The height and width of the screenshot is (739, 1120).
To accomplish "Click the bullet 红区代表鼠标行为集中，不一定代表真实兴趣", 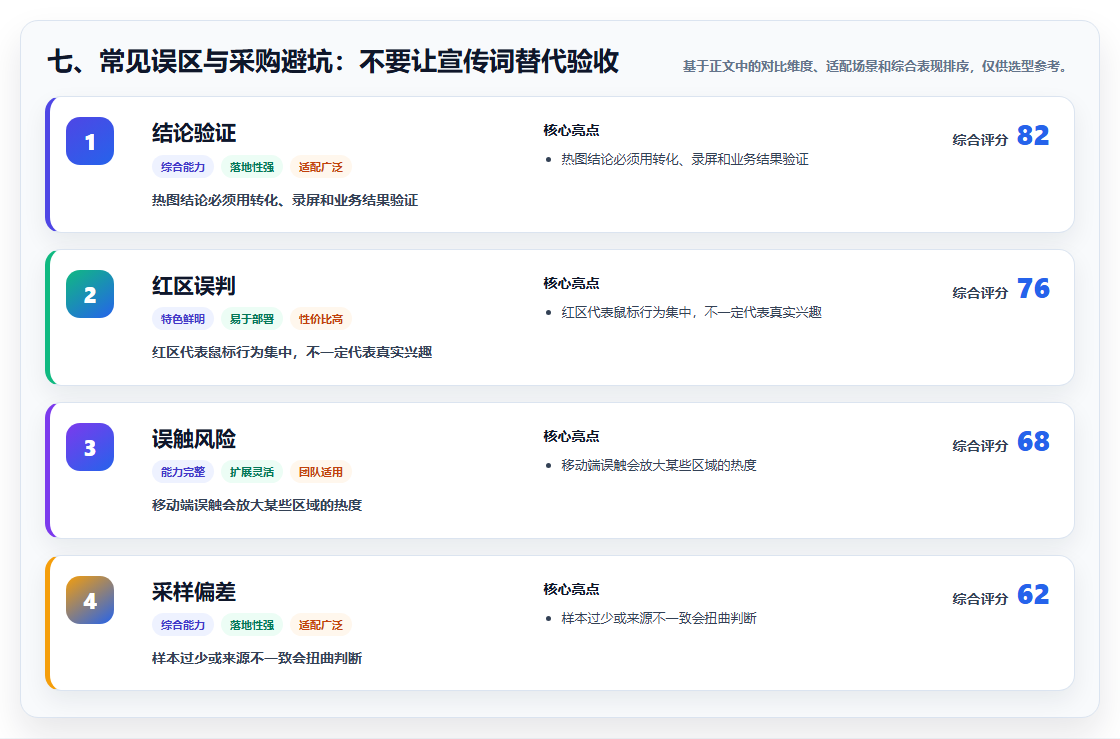I will coord(691,312).
